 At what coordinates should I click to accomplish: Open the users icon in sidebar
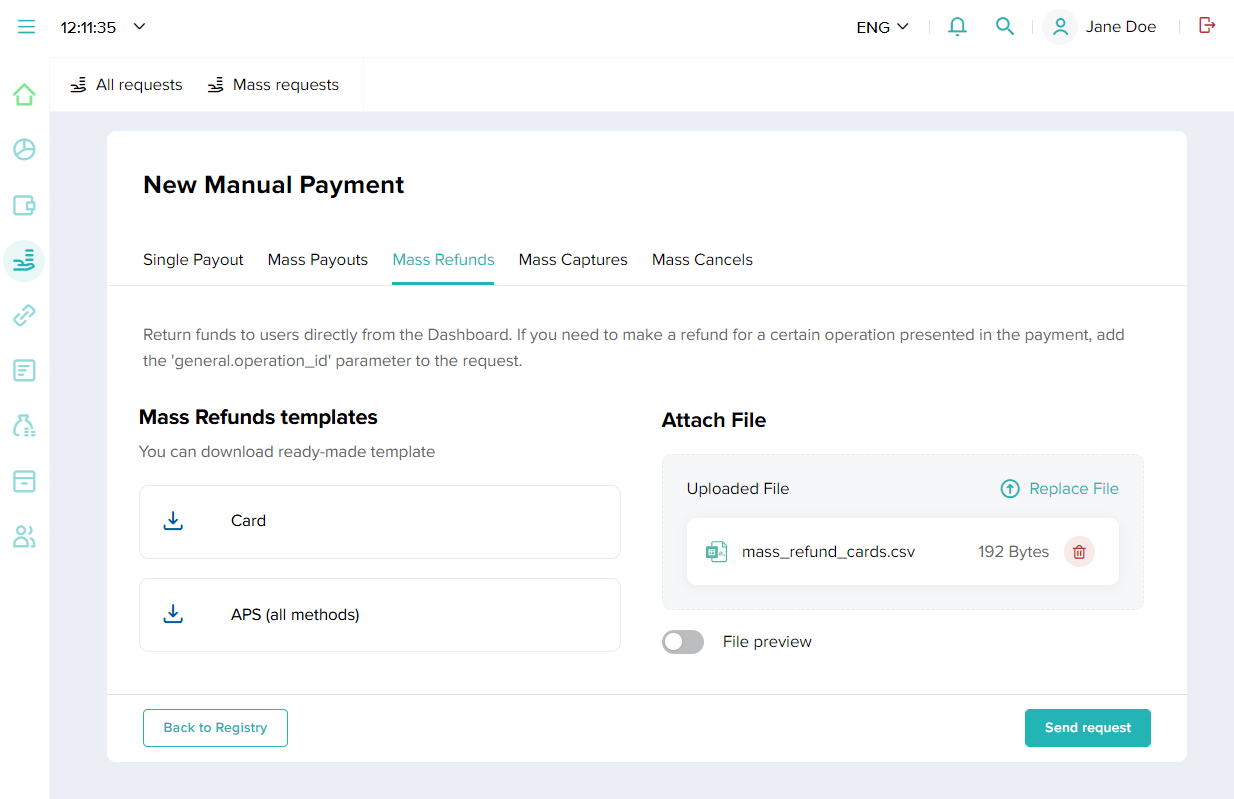24,537
